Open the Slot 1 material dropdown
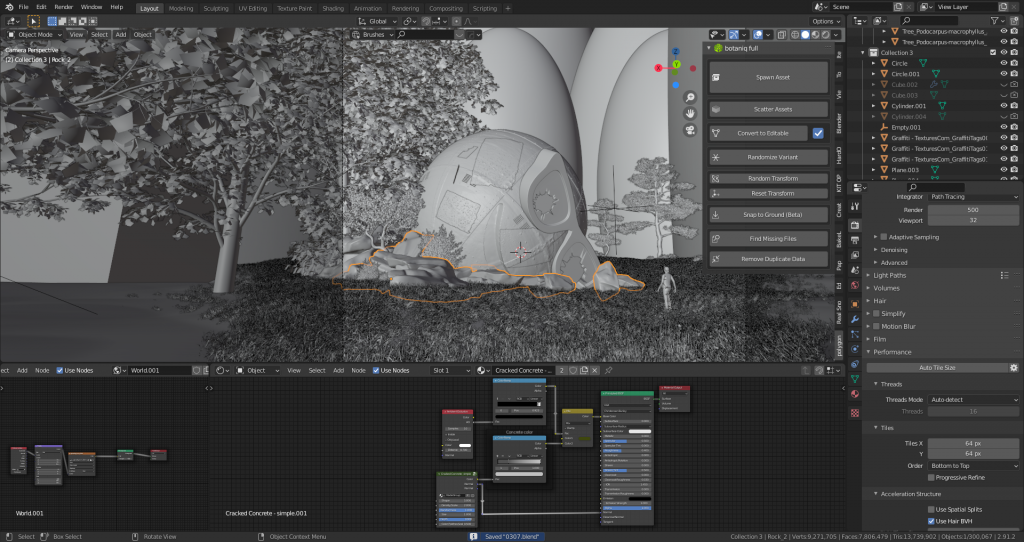Image resolution: width=1024 pixels, height=542 pixels. pos(451,370)
